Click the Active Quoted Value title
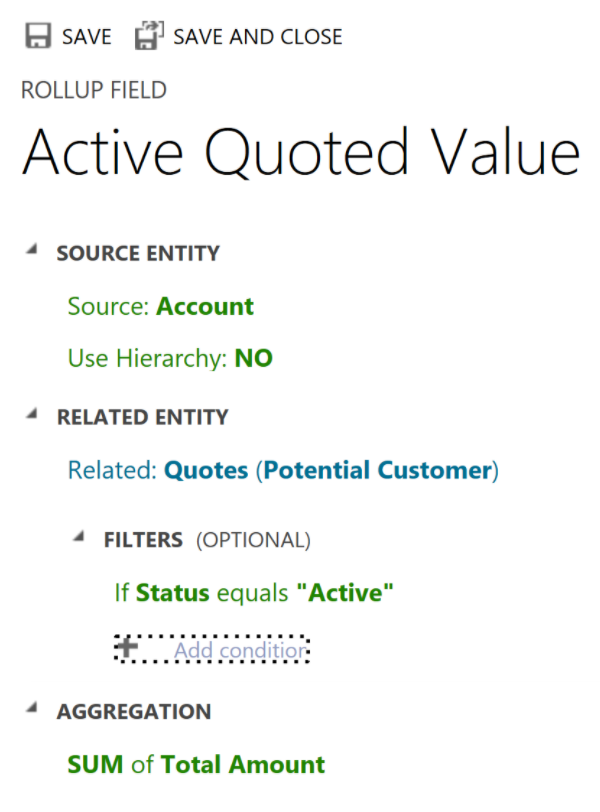This screenshot has height=812, width=600. tap(300, 154)
